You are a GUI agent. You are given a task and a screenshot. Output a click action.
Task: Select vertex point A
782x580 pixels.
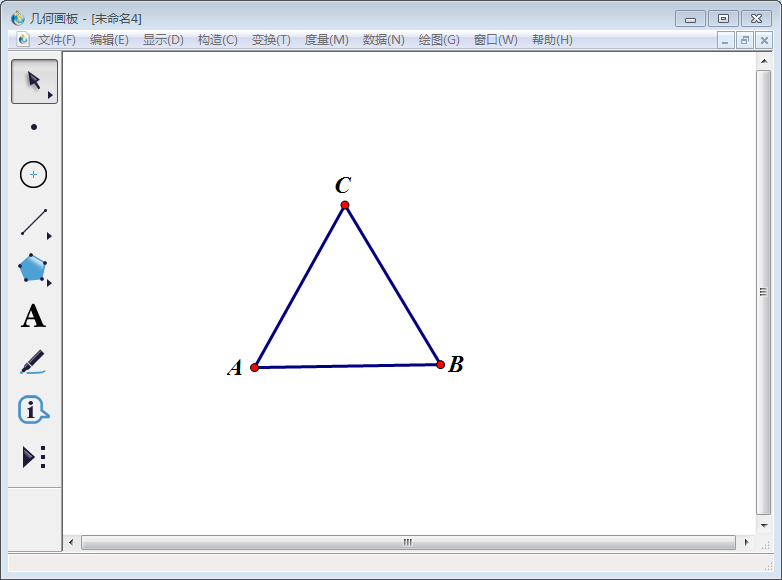click(254, 368)
